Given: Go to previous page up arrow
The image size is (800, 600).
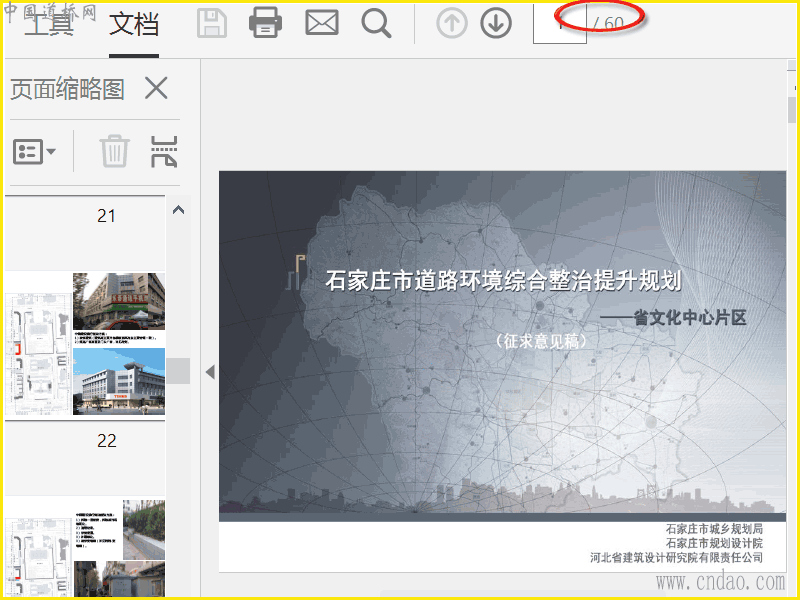Looking at the screenshot, I should click(x=452, y=23).
